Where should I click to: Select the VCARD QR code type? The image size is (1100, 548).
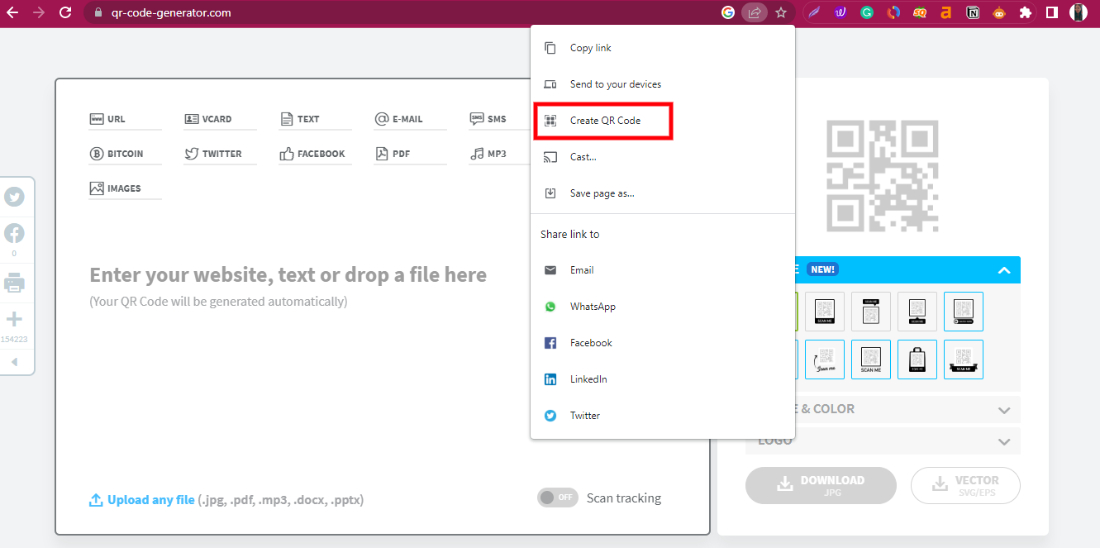(x=220, y=119)
